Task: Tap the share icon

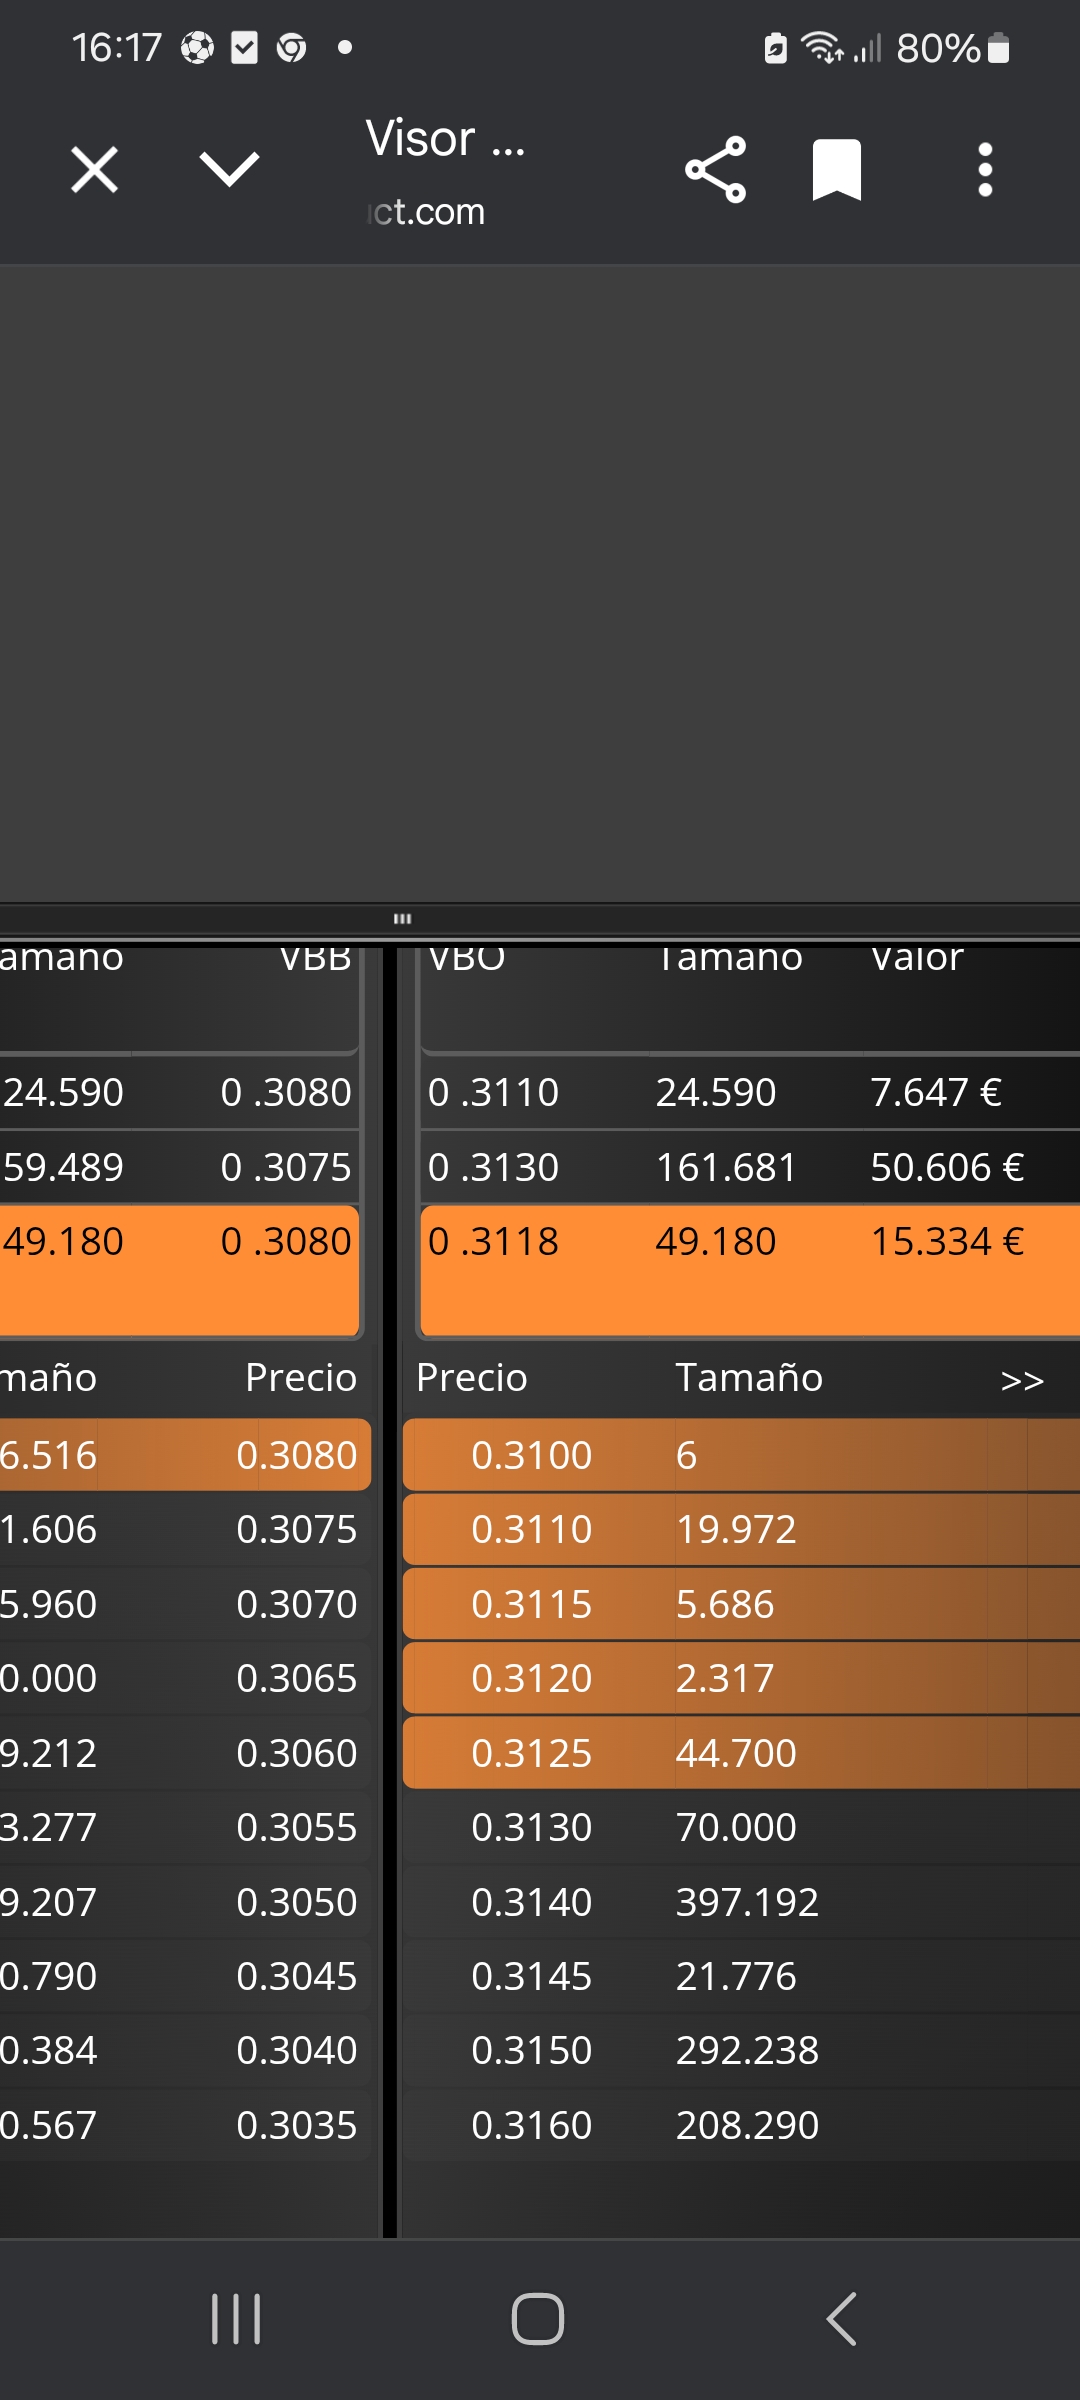Action: [x=715, y=169]
